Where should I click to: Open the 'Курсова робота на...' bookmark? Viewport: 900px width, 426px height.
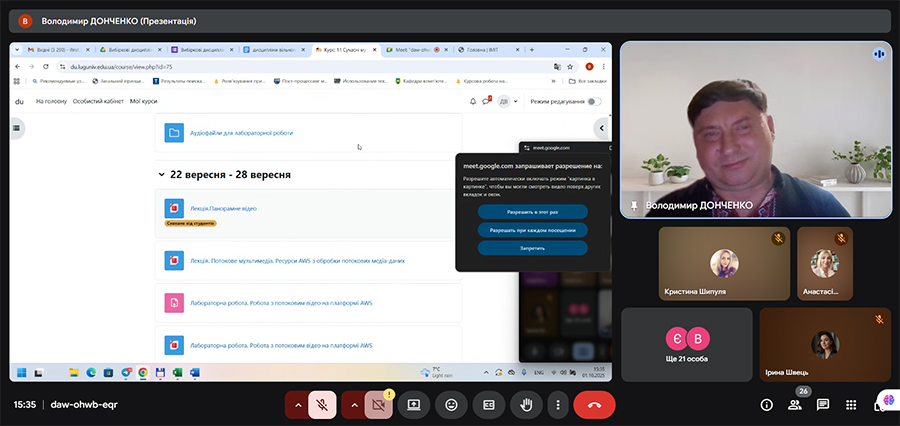pos(481,81)
